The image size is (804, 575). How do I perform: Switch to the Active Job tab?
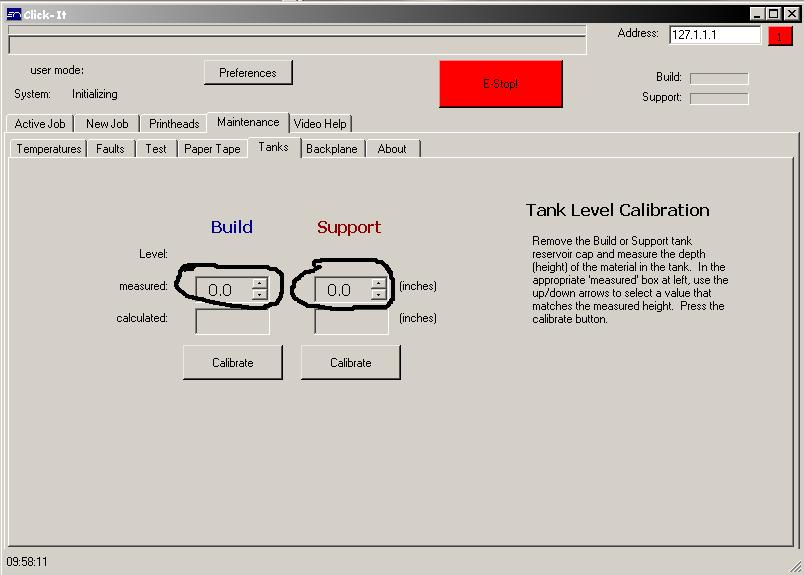40,124
